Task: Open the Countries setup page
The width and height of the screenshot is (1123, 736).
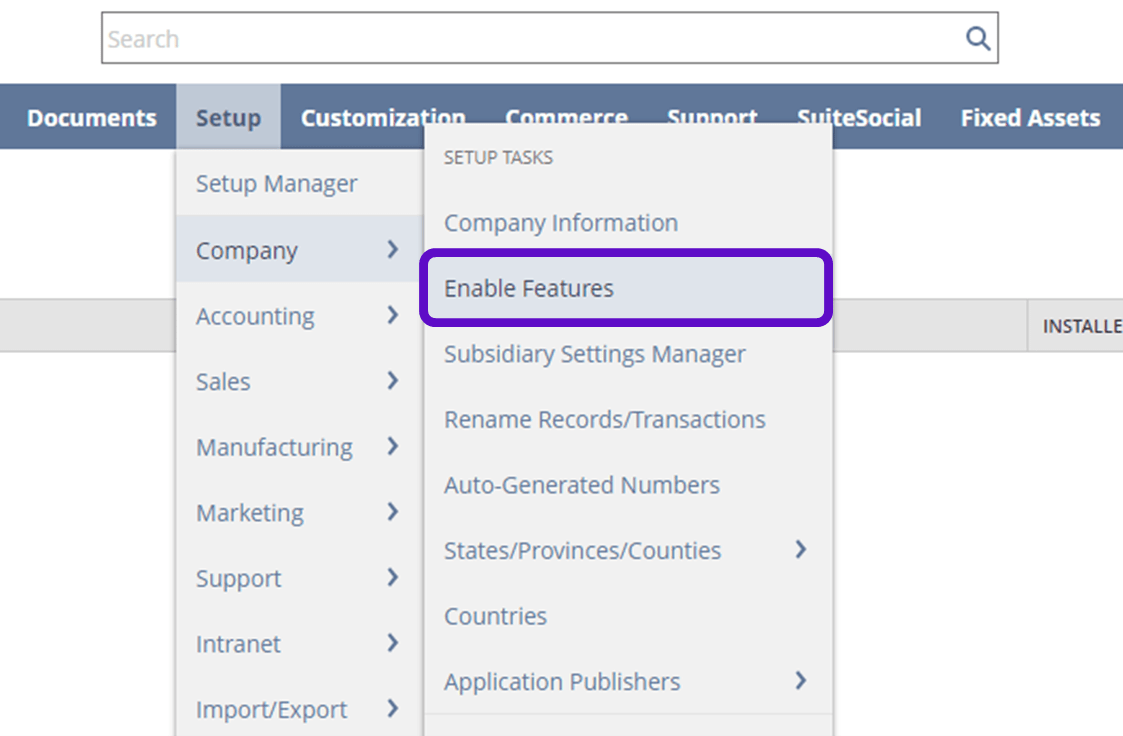Action: (x=495, y=616)
